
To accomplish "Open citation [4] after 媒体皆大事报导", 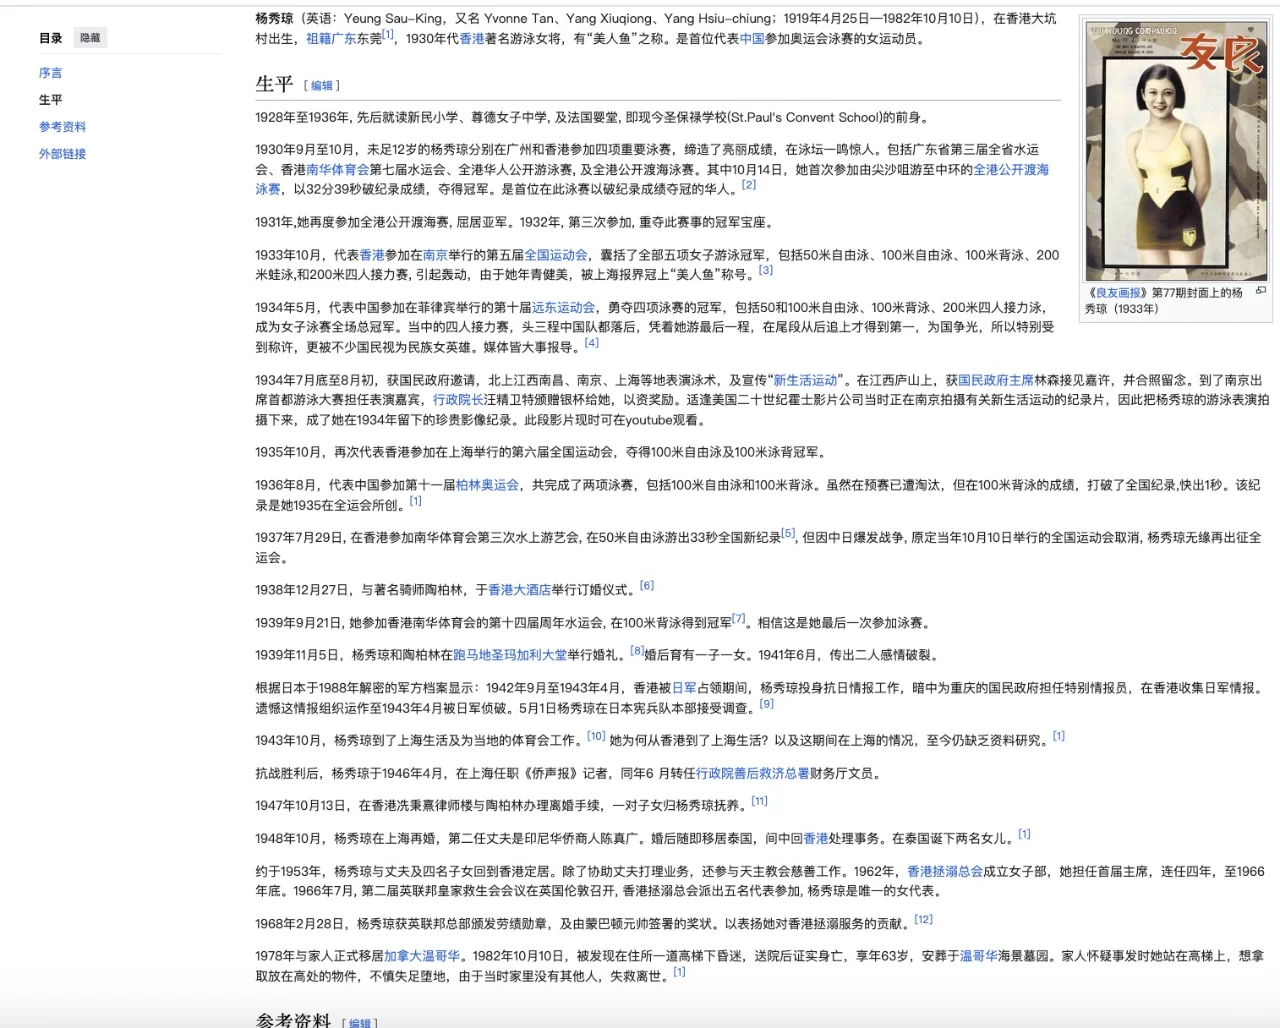I will click(592, 342).
